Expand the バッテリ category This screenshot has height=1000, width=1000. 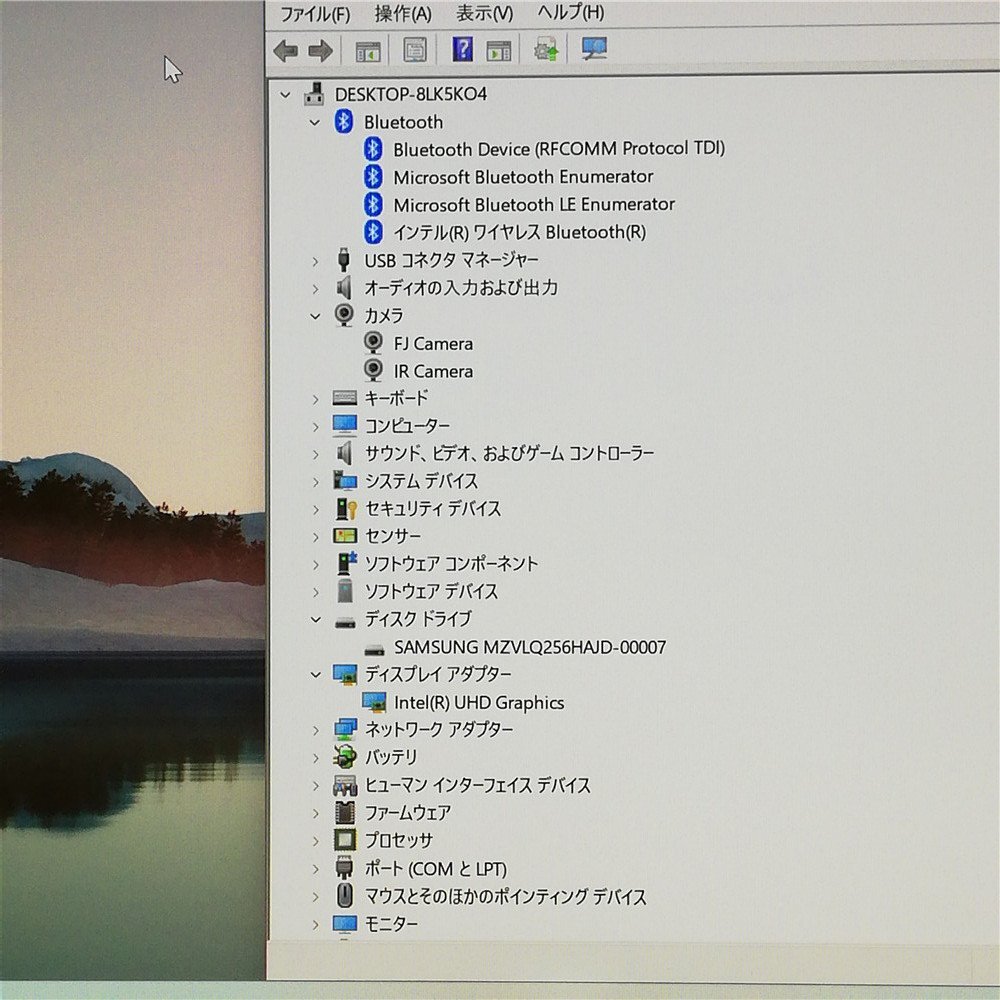click(x=316, y=758)
